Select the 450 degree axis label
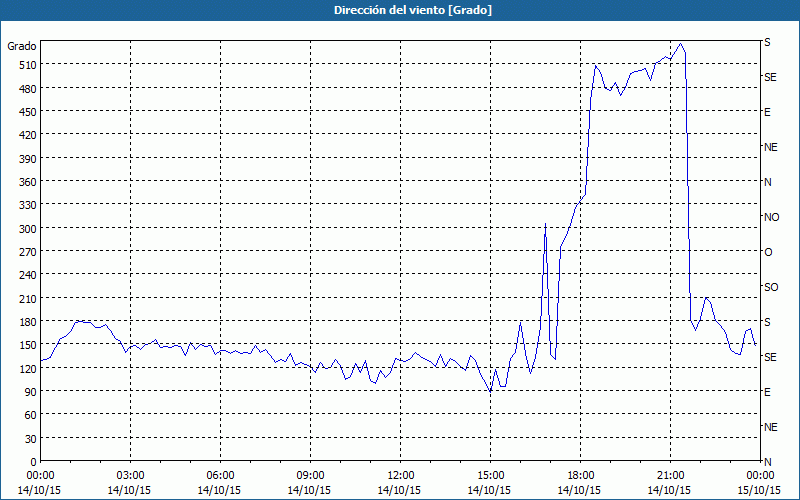The width and height of the screenshot is (800, 500). [28, 112]
